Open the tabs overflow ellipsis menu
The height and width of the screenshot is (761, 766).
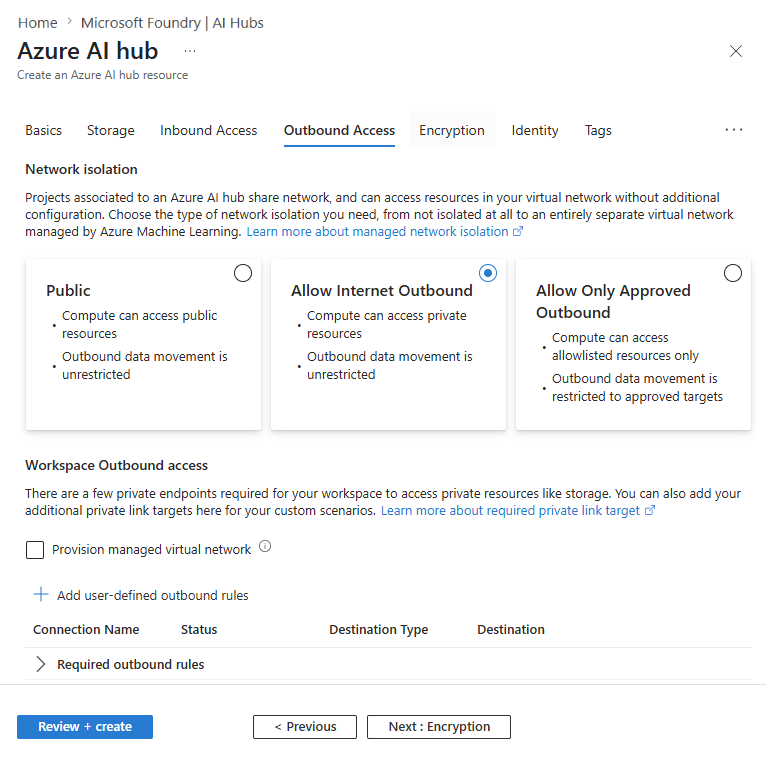tap(734, 130)
